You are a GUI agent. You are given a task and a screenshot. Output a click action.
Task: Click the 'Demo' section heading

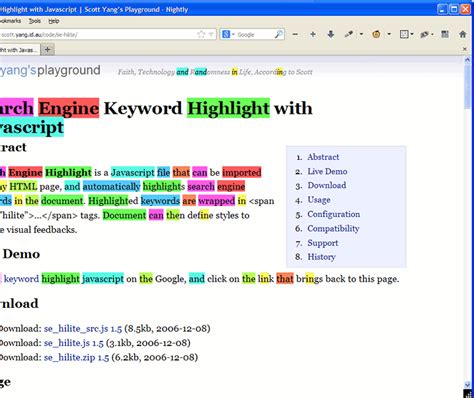[x=21, y=254]
